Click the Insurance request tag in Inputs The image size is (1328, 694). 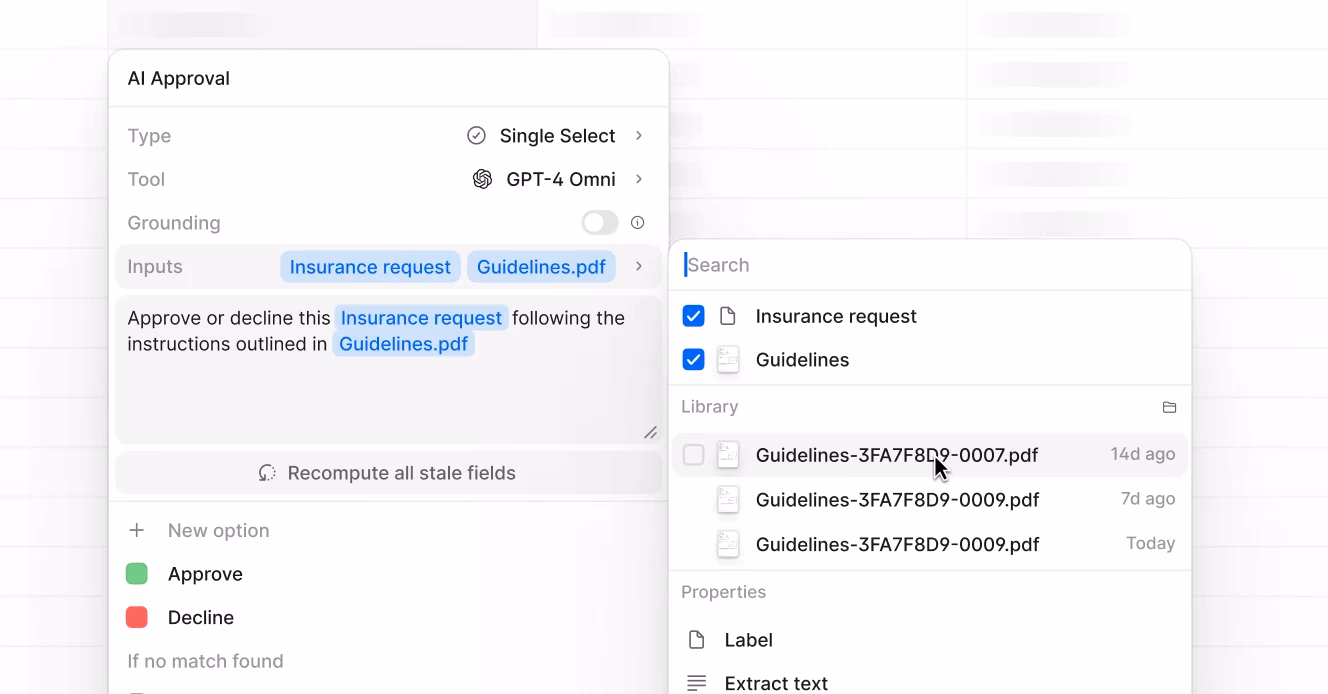point(370,267)
